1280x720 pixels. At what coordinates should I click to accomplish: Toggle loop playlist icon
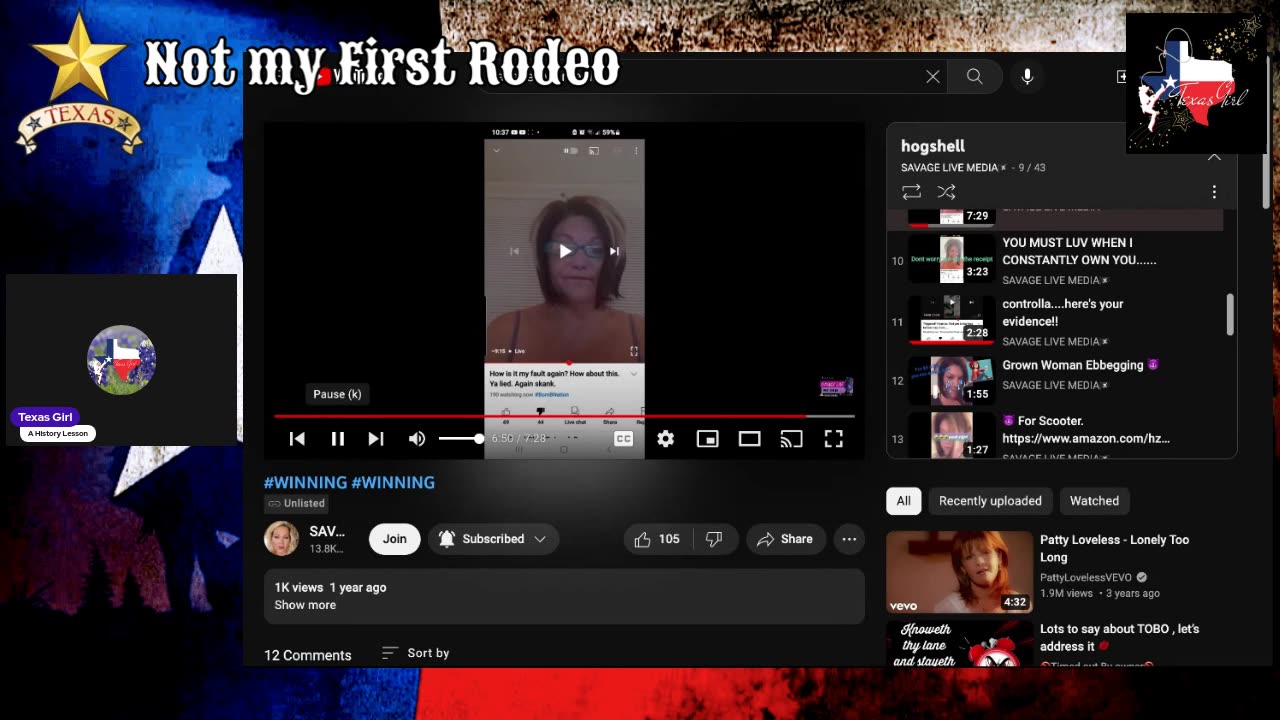pyautogui.click(x=911, y=192)
